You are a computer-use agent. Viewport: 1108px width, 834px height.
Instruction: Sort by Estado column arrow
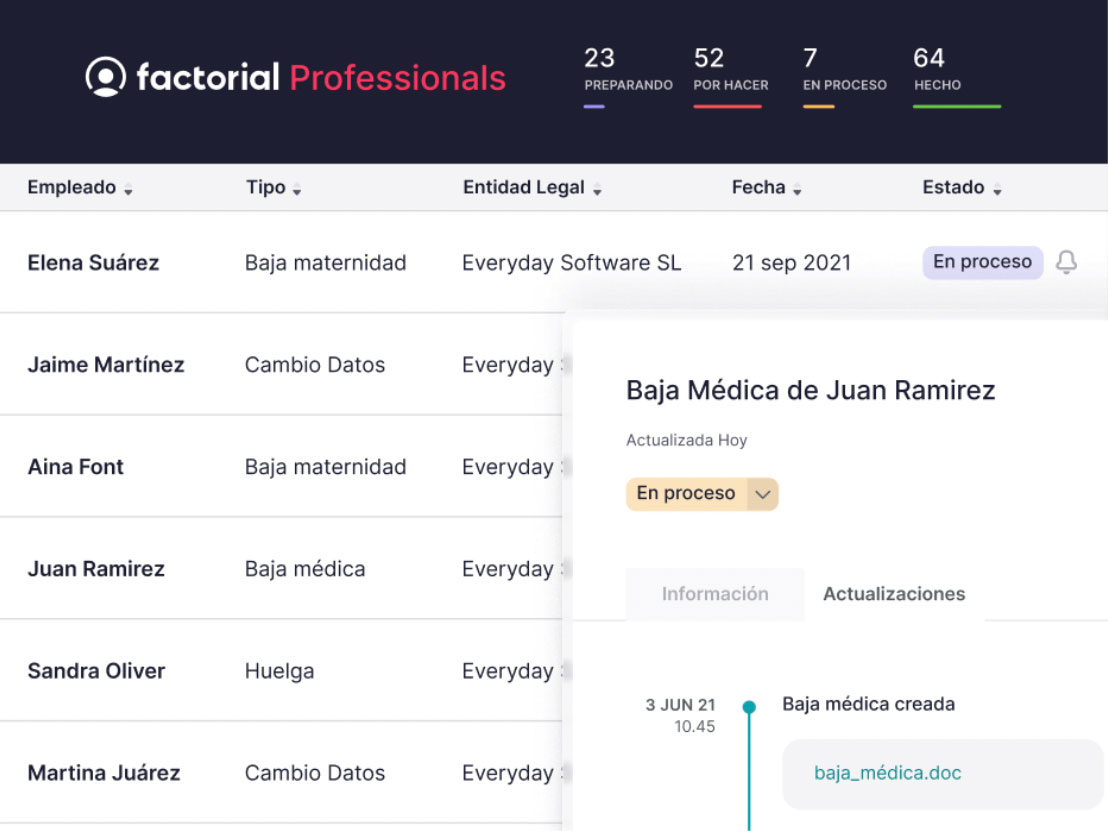tap(997, 190)
